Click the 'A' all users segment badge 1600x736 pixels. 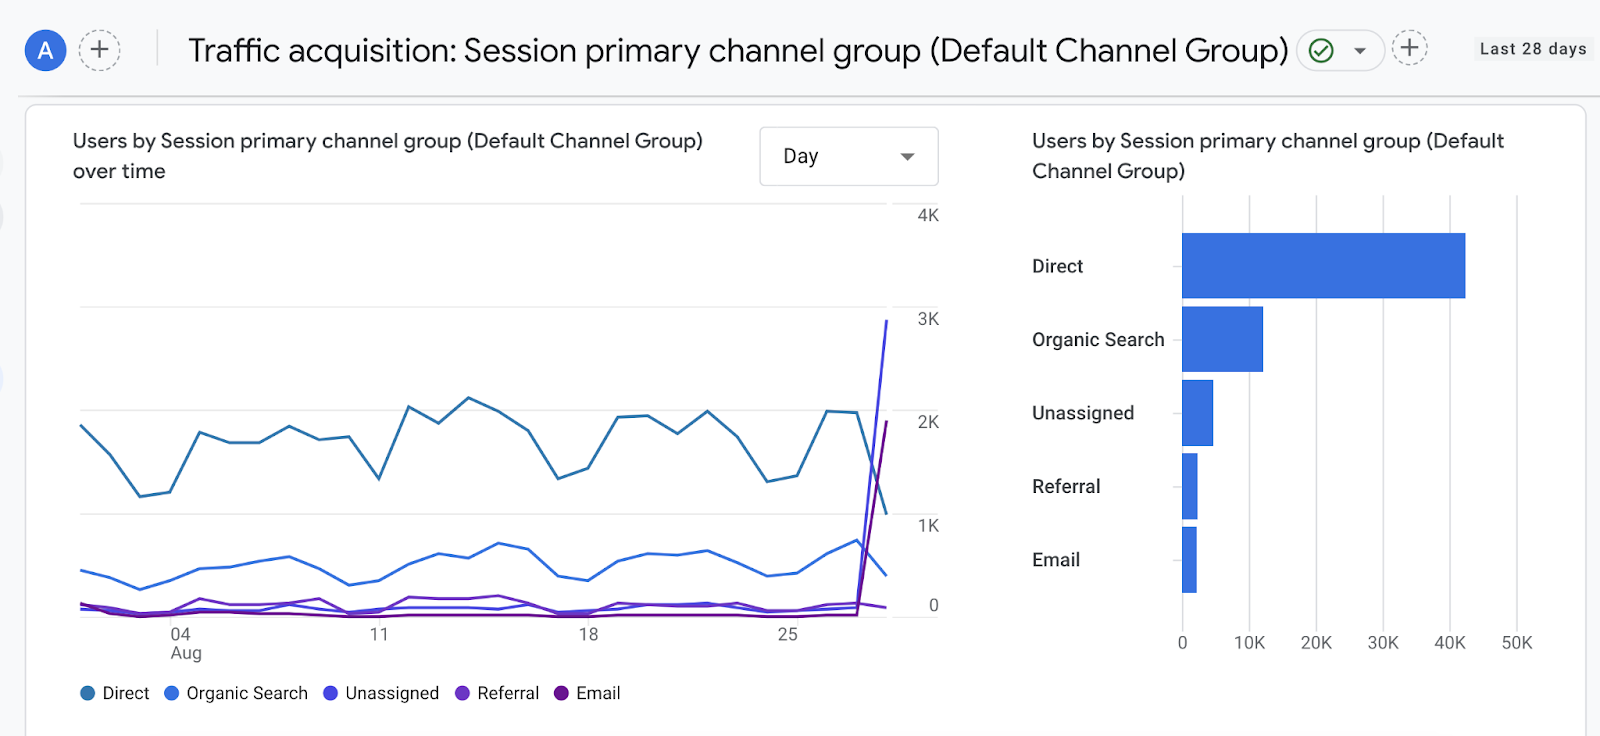coord(45,50)
